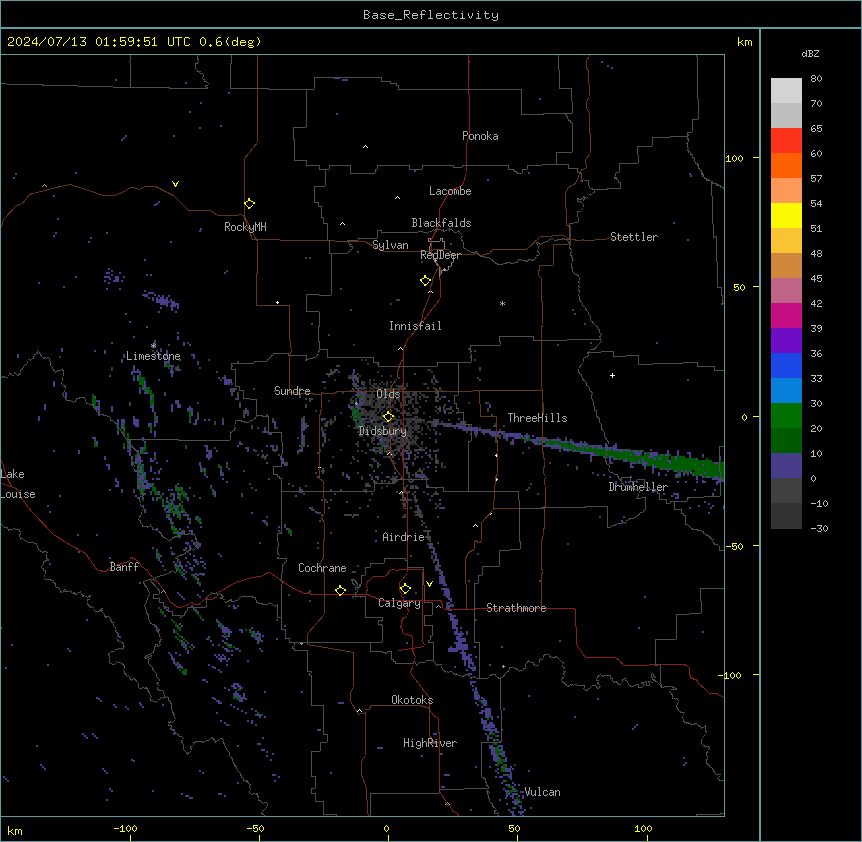Click the Airdrie label
This screenshot has height=842, width=862.
point(404,537)
